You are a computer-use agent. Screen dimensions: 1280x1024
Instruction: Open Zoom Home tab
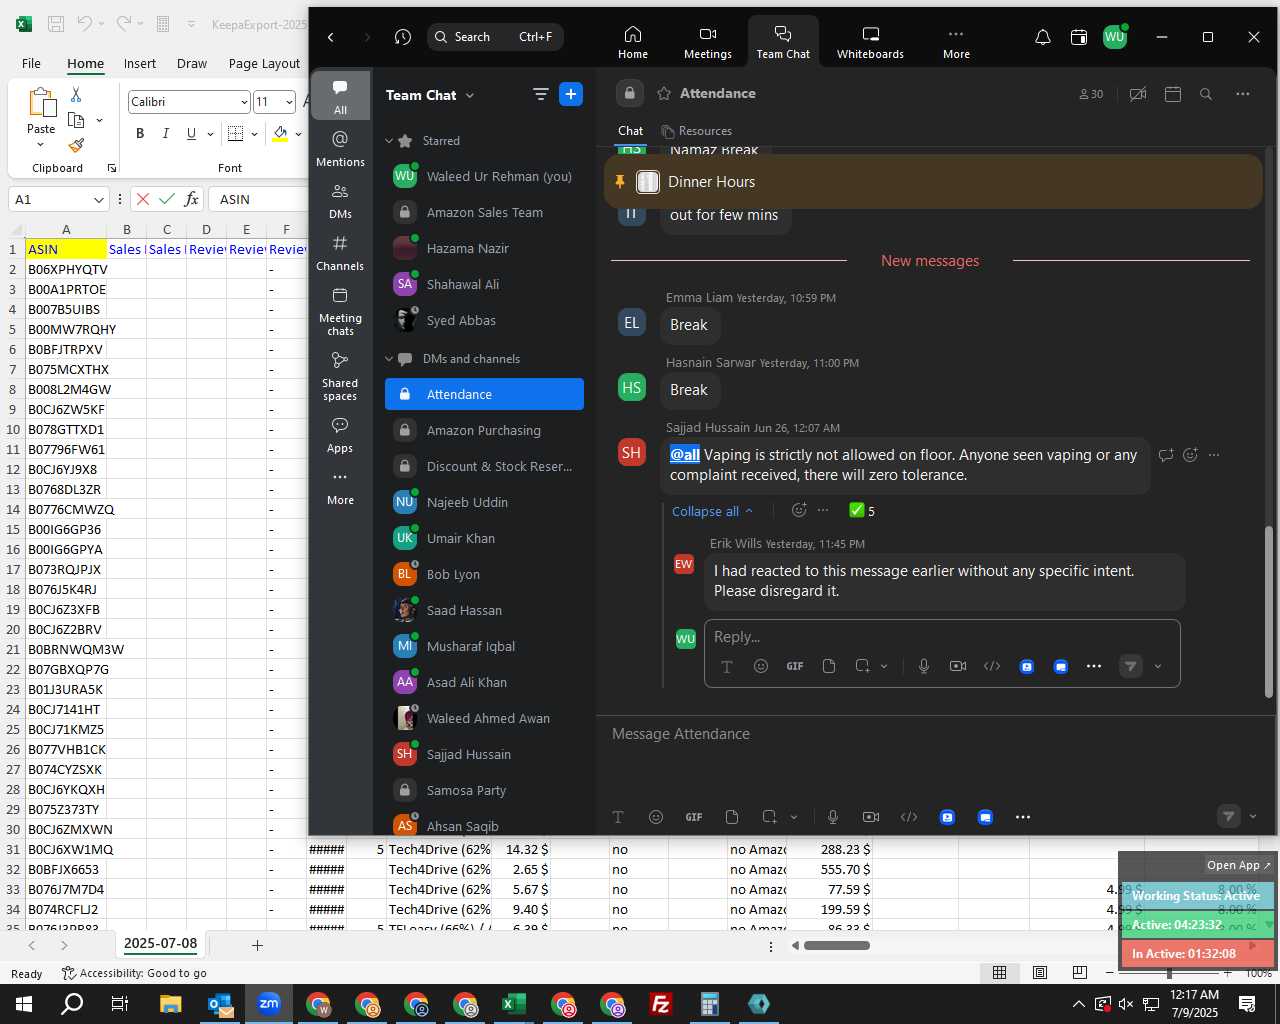pos(632,42)
